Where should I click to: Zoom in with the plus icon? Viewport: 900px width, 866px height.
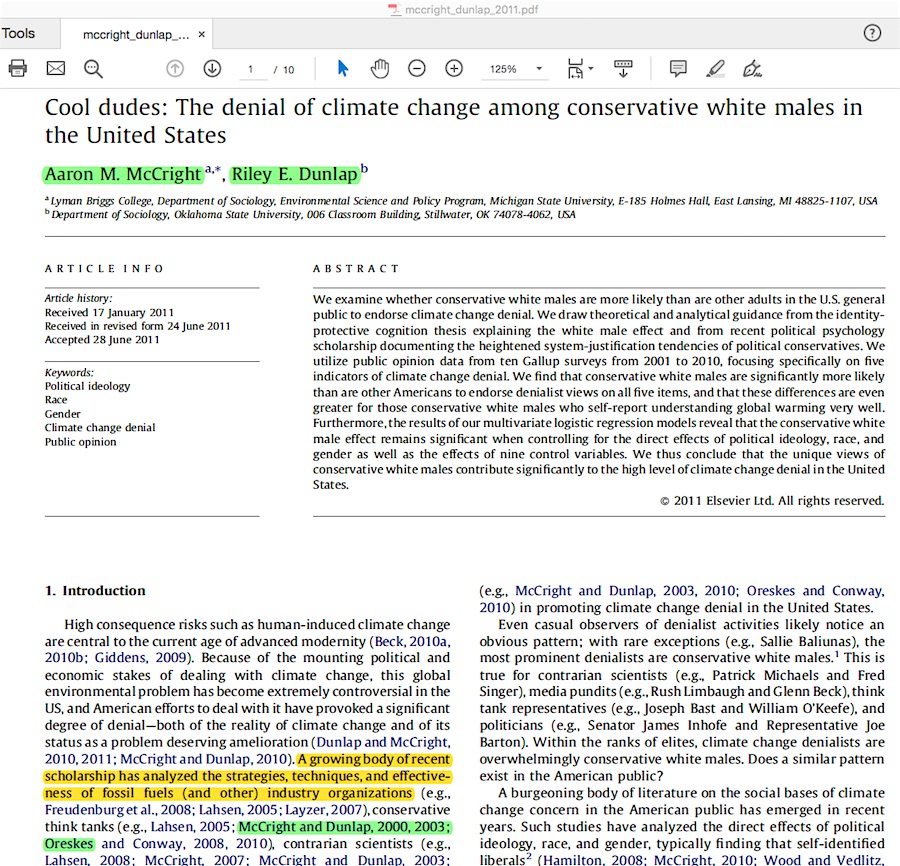click(x=454, y=69)
